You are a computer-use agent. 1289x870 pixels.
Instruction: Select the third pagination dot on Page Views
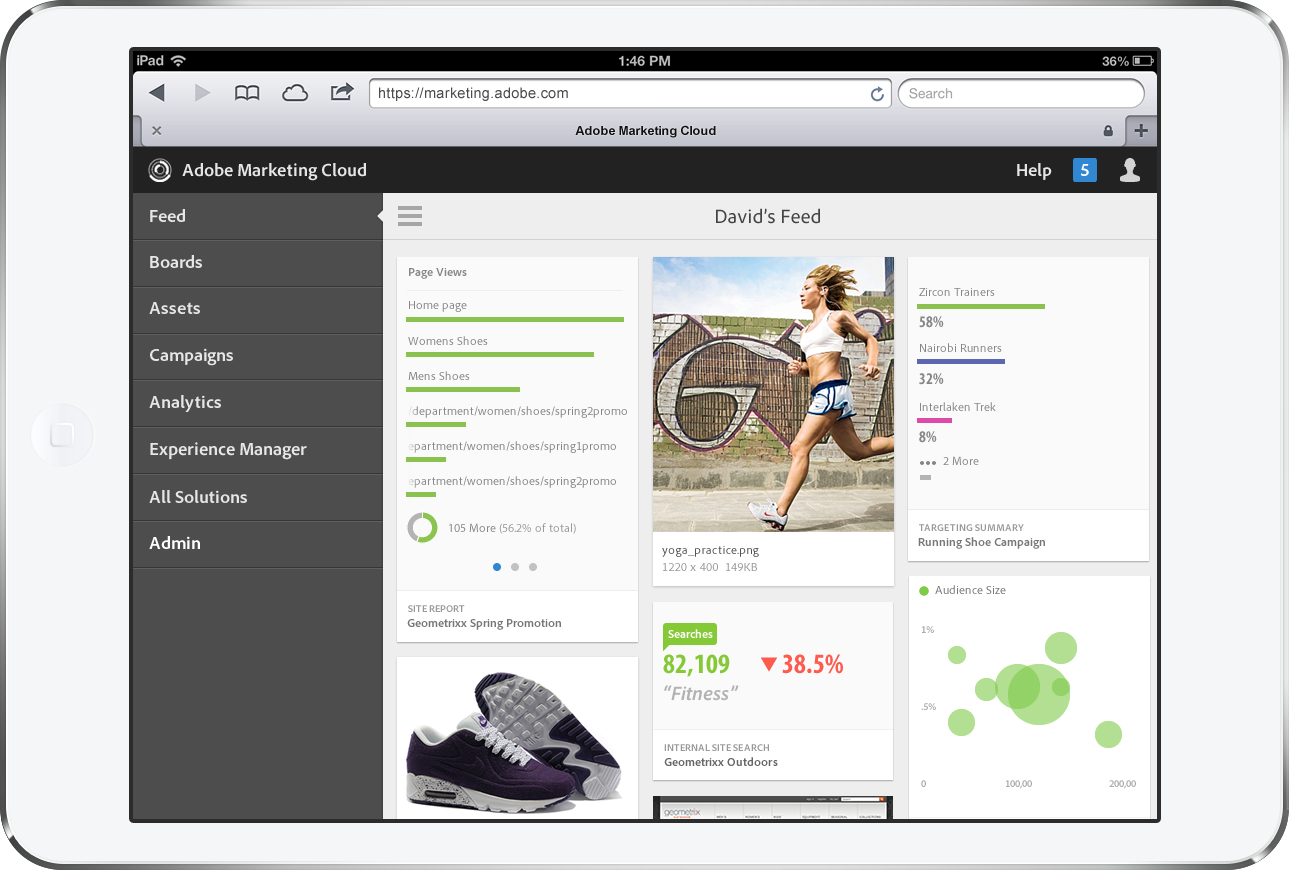(x=533, y=566)
